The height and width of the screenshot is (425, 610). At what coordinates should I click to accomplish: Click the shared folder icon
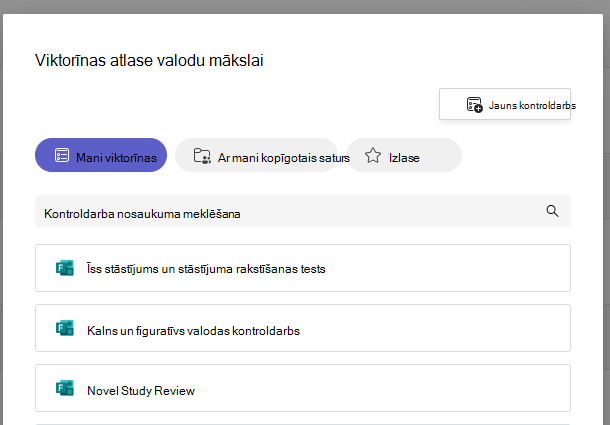tap(202, 156)
